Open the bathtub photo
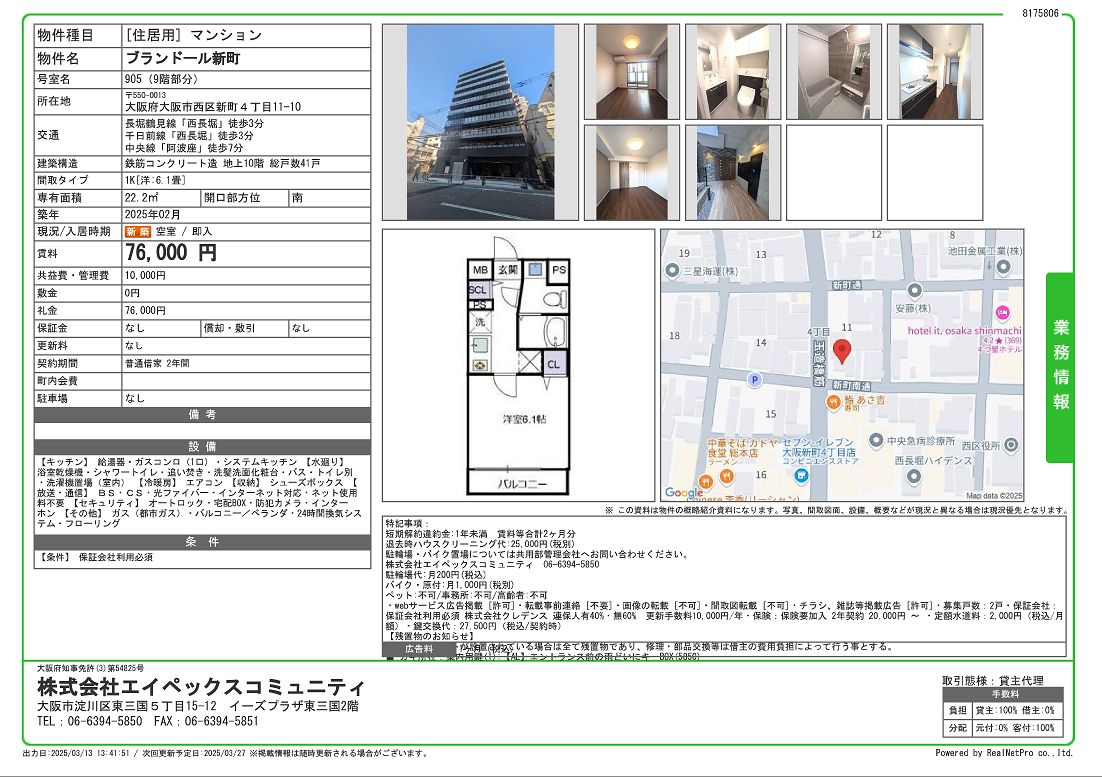1102x777 pixels. [x=834, y=72]
